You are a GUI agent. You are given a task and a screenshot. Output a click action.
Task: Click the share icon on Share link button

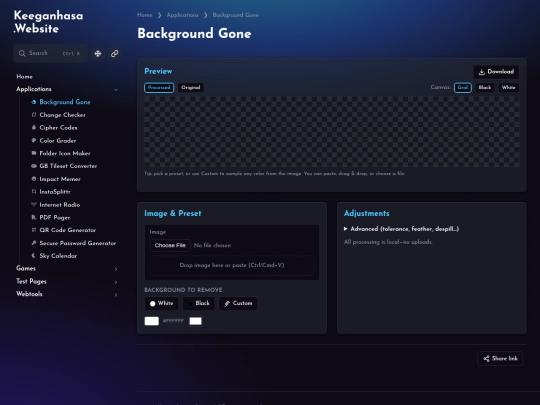[486, 359]
